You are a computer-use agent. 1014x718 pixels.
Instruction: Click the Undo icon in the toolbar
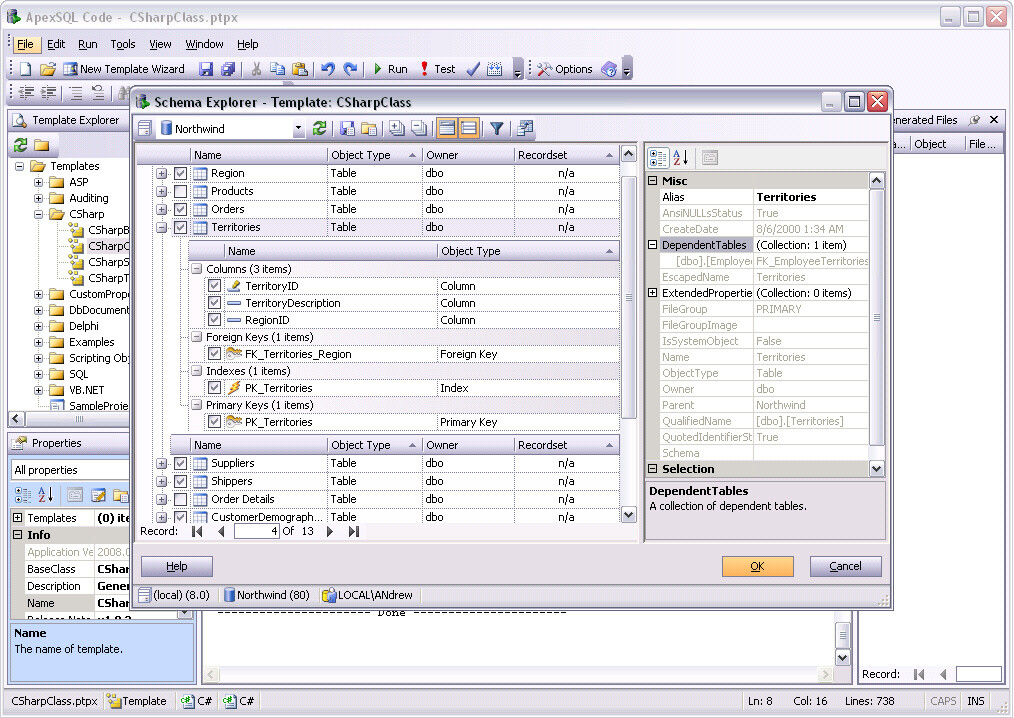tap(329, 69)
